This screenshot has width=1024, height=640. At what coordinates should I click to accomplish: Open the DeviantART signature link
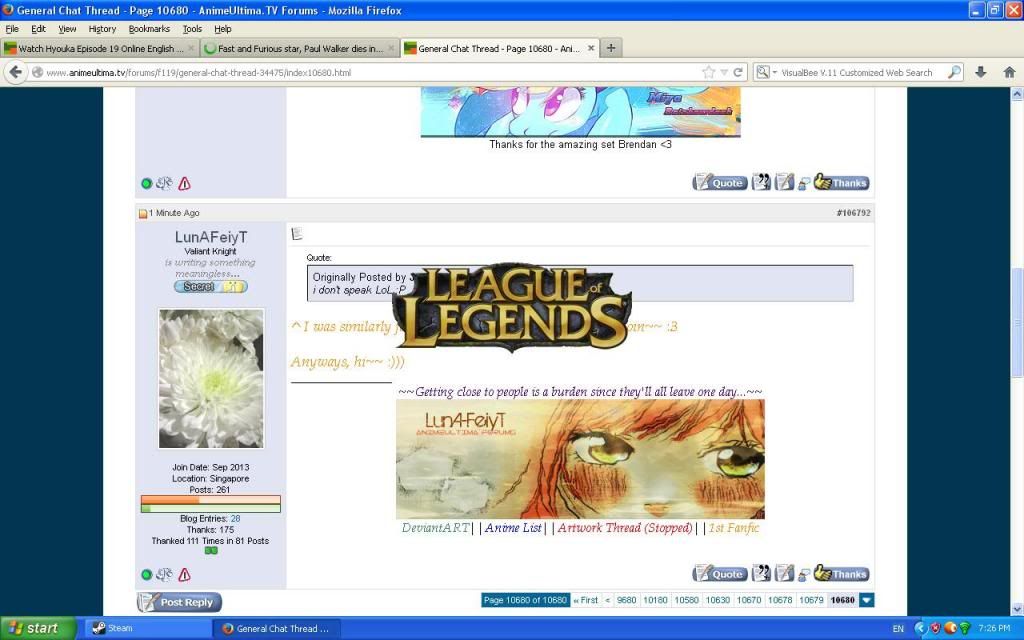click(x=435, y=528)
